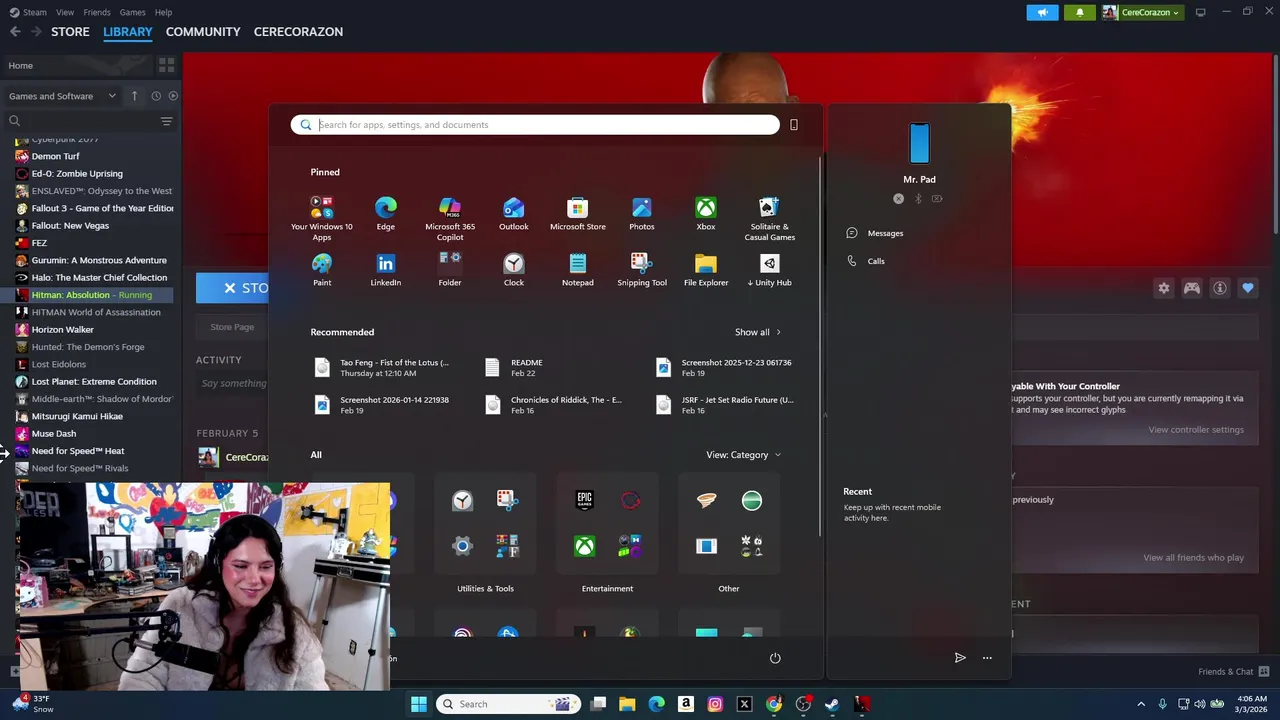Open Steam notifications bell
1280x720 pixels.
coord(1079,12)
